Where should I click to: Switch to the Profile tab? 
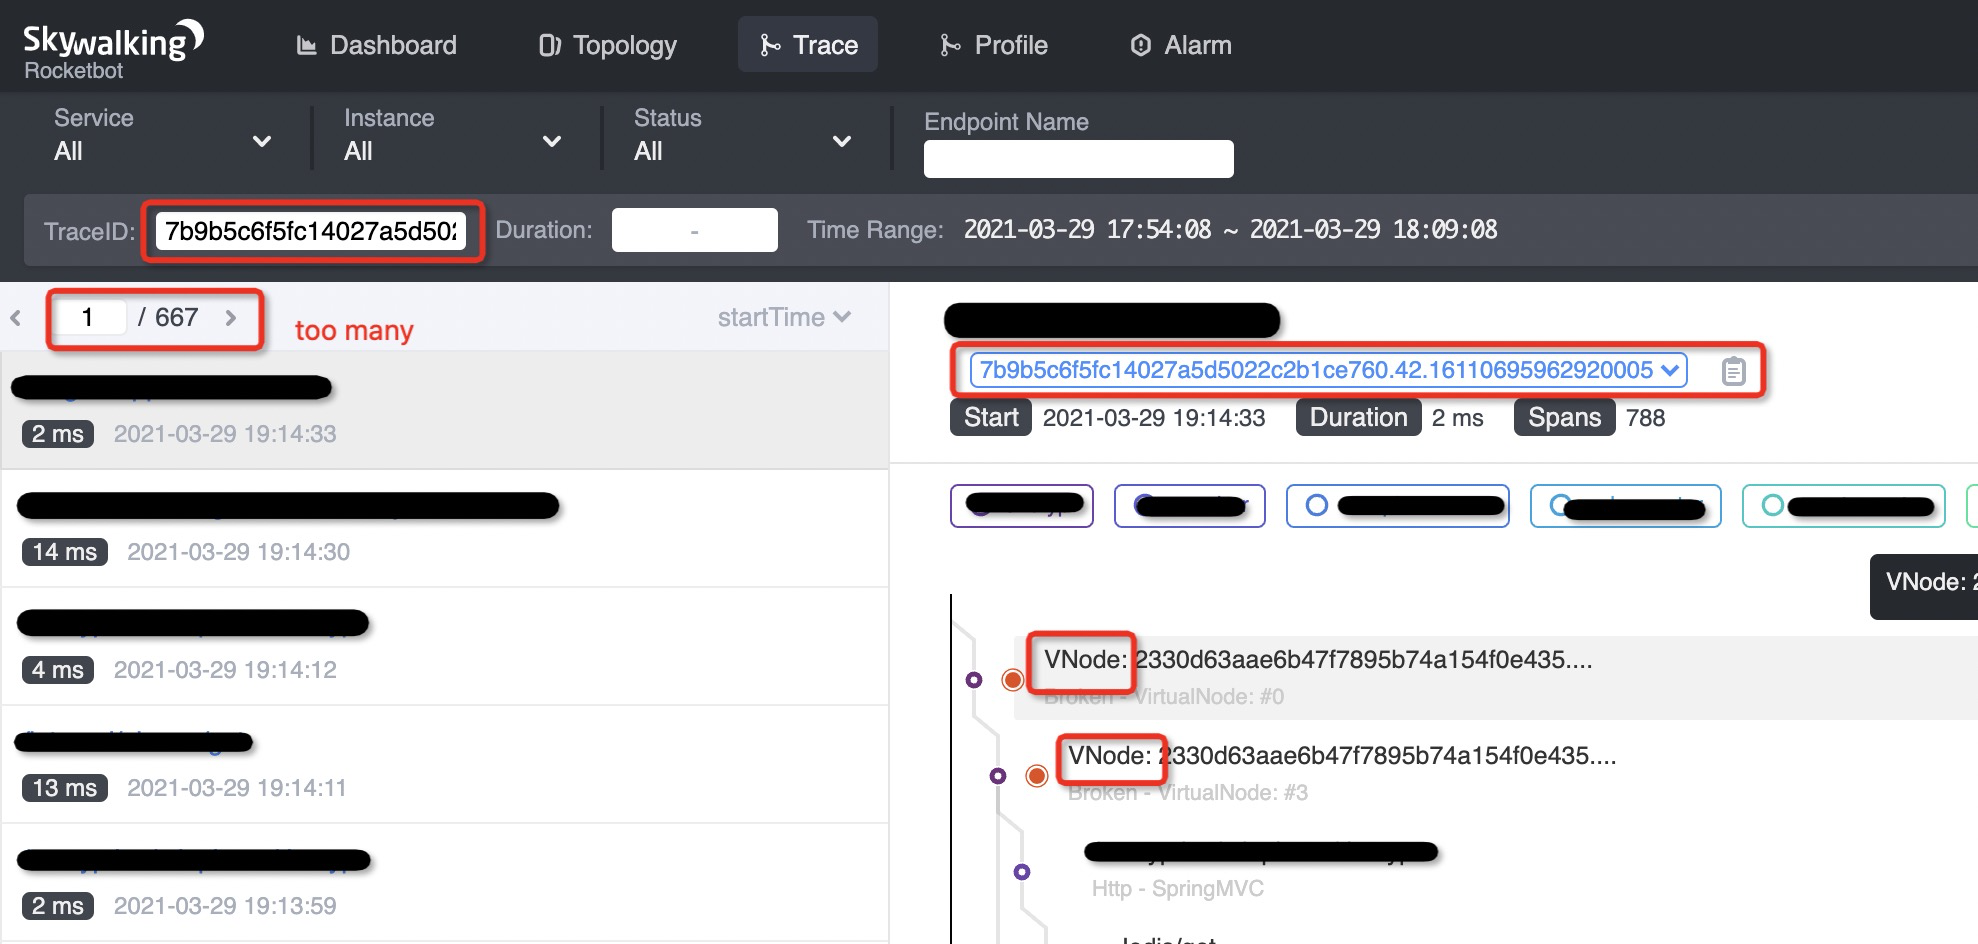coord(993,44)
